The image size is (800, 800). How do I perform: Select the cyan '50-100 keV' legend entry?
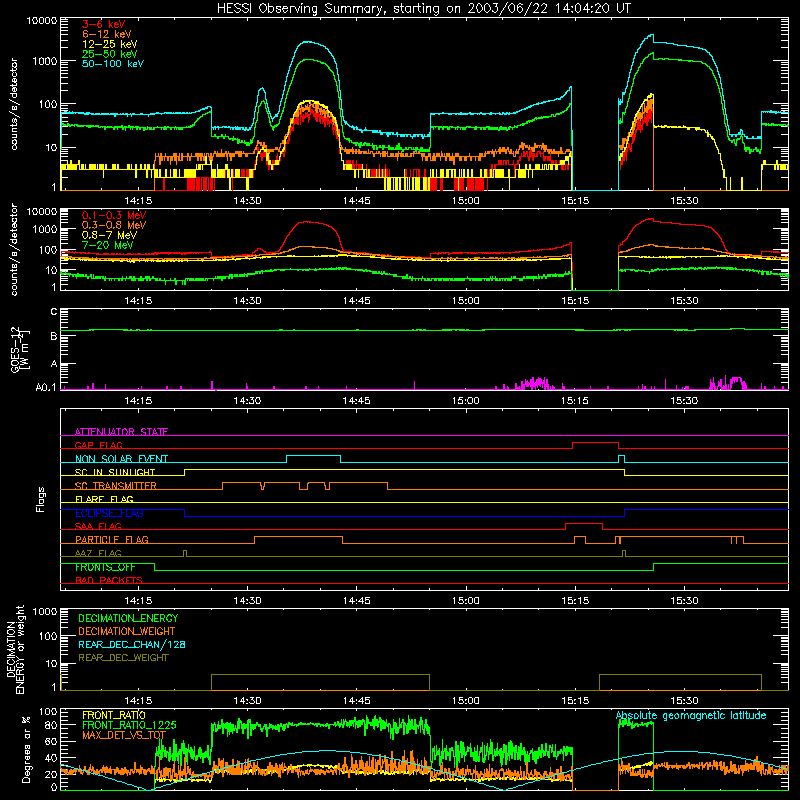(x=113, y=63)
